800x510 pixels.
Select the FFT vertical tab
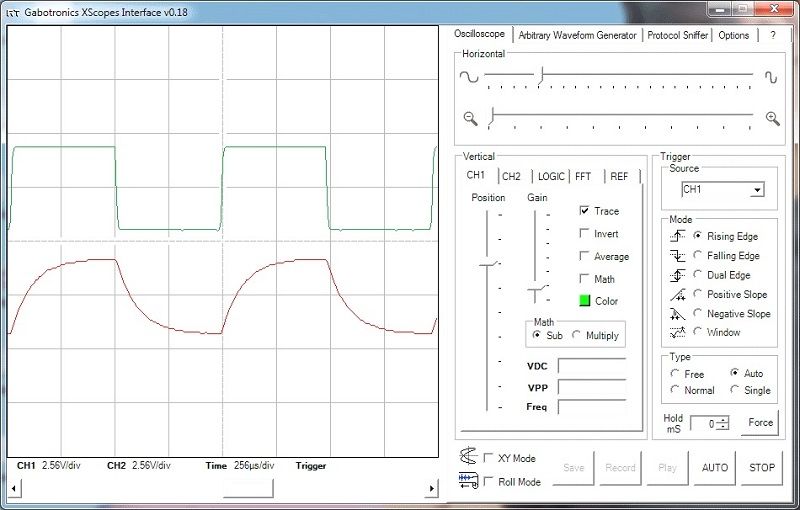tap(583, 176)
